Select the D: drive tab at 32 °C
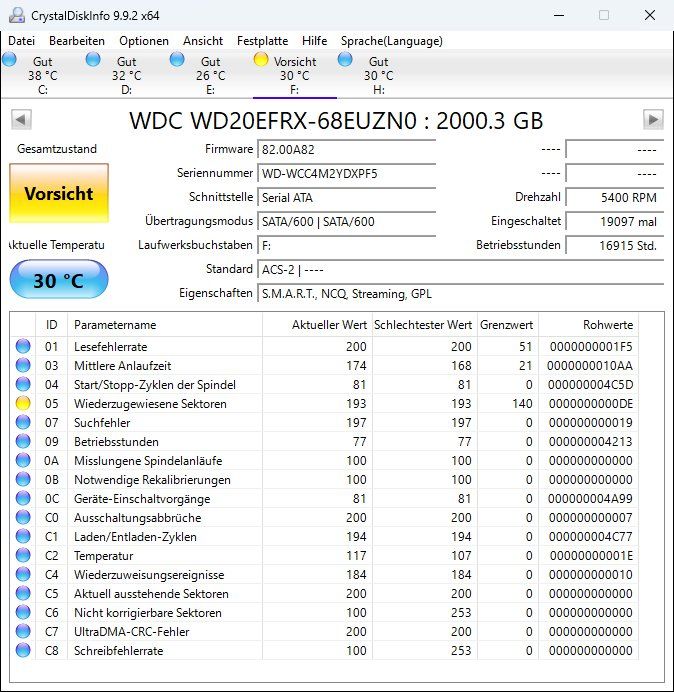Viewport: 674px width, 692px height. coord(127,75)
